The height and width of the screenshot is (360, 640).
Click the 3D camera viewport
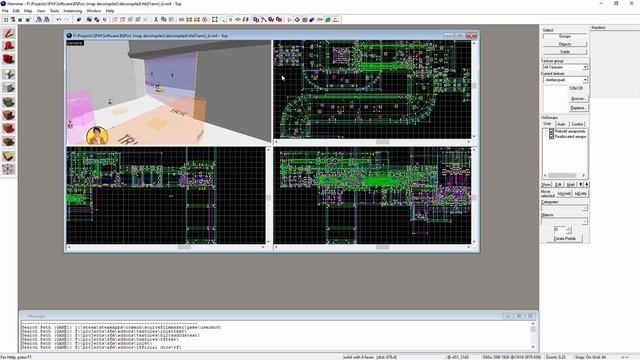(x=168, y=92)
